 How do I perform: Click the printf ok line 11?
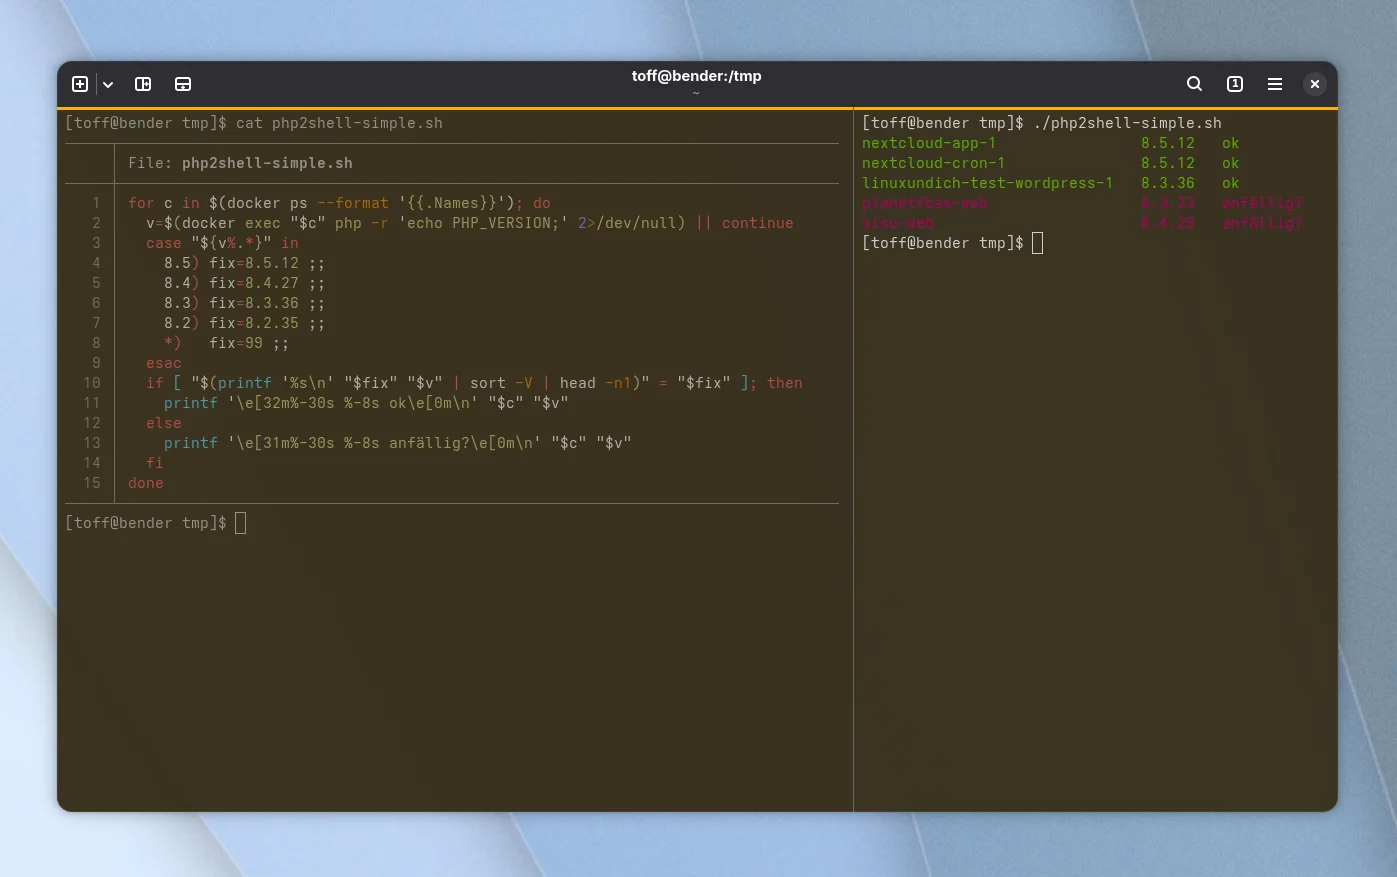coord(366,403)
